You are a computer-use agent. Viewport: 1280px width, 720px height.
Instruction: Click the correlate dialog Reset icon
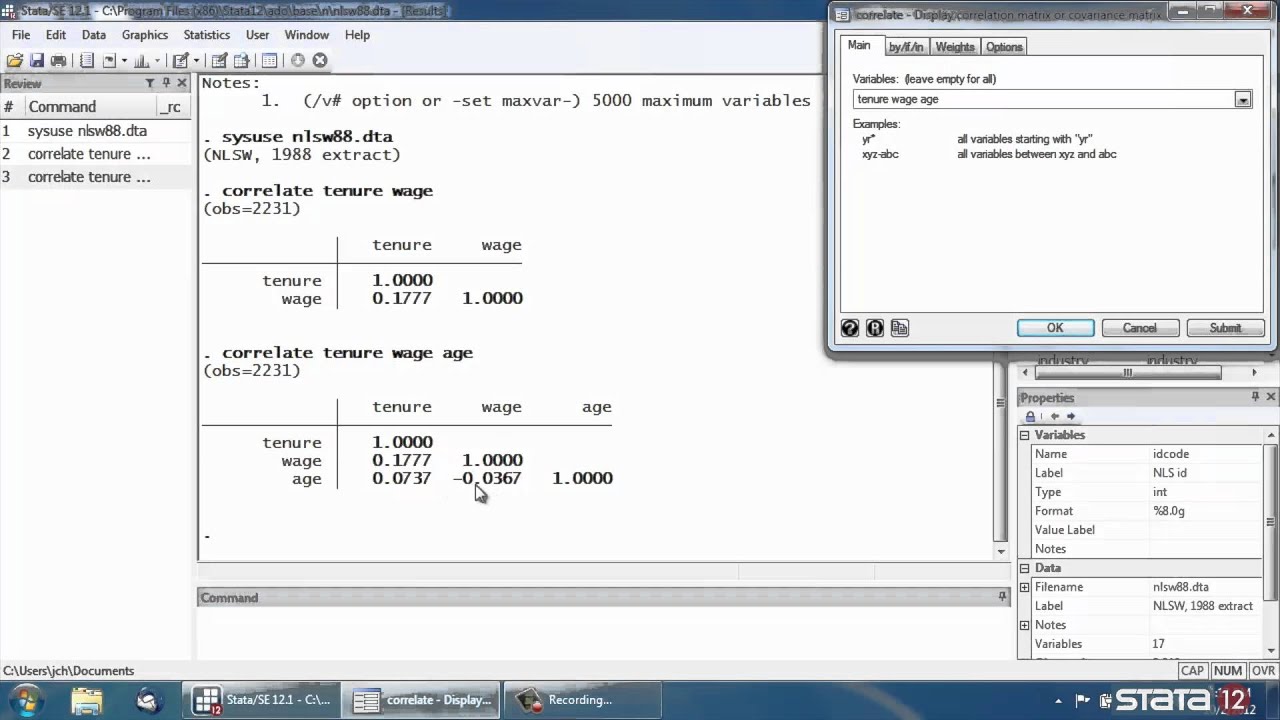point(875,328)
